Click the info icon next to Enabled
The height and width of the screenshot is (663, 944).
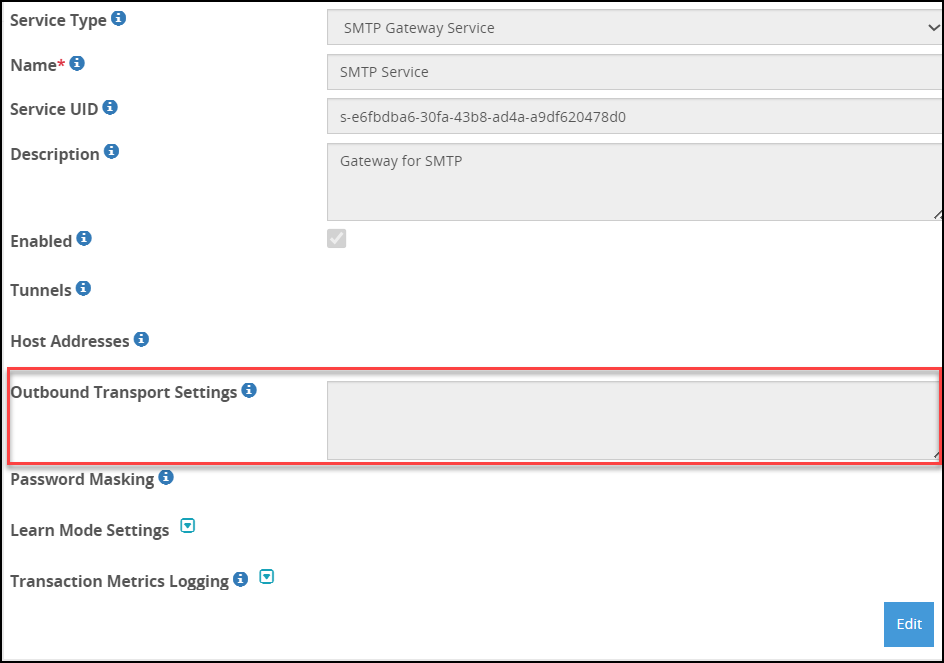click(x=84, y=238)
